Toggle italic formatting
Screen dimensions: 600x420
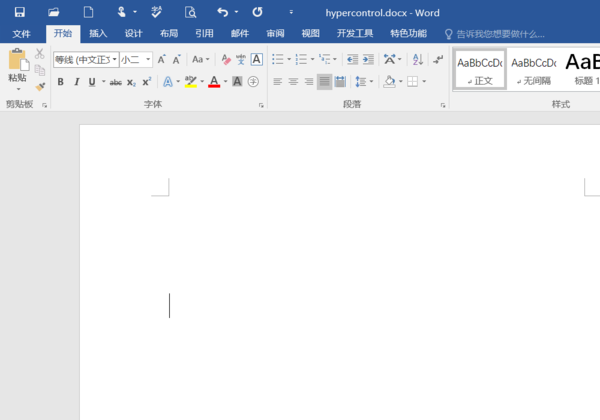point(77,81)
